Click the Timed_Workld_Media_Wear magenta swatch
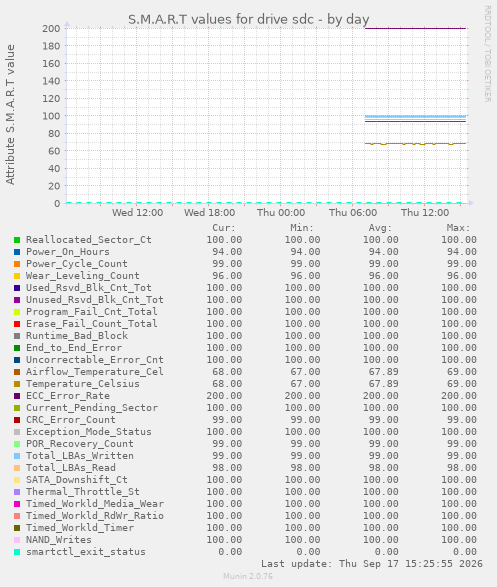 (x=17, y=504)
